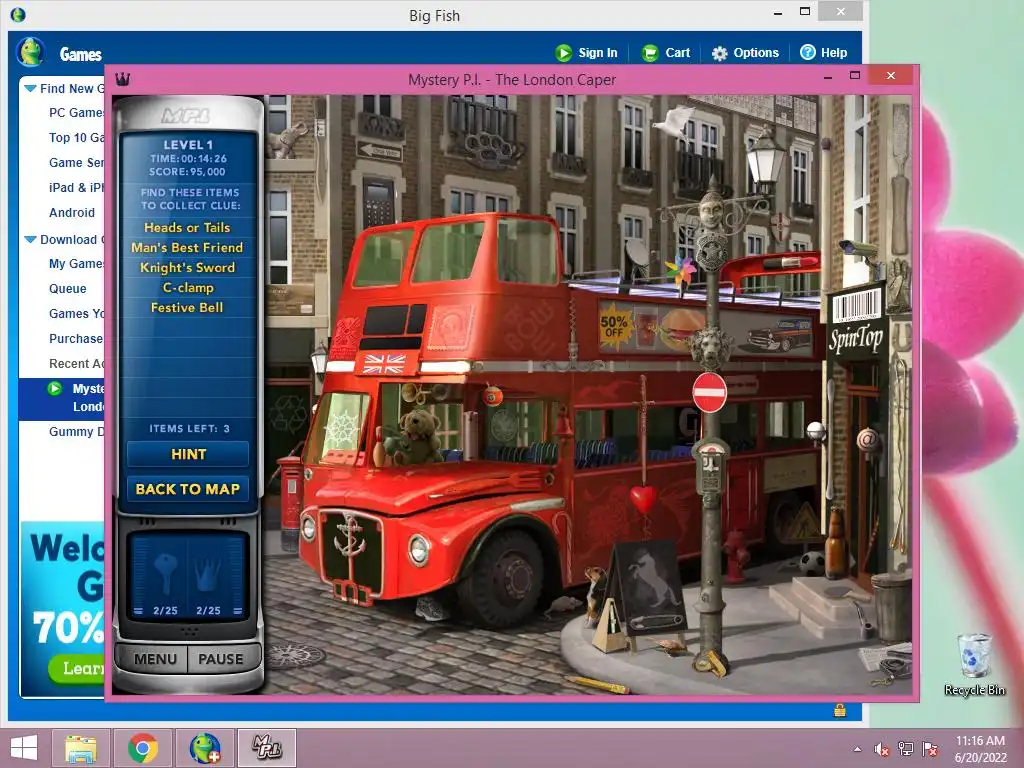1024x768 pixels.
Task: Select Top 10 Games in sidebar
Action: 76,138
